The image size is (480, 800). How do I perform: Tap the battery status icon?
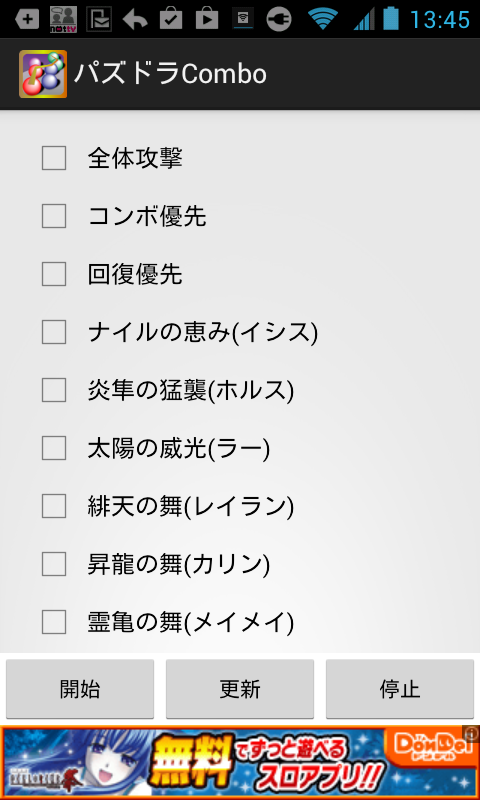[x=391, y=18]
